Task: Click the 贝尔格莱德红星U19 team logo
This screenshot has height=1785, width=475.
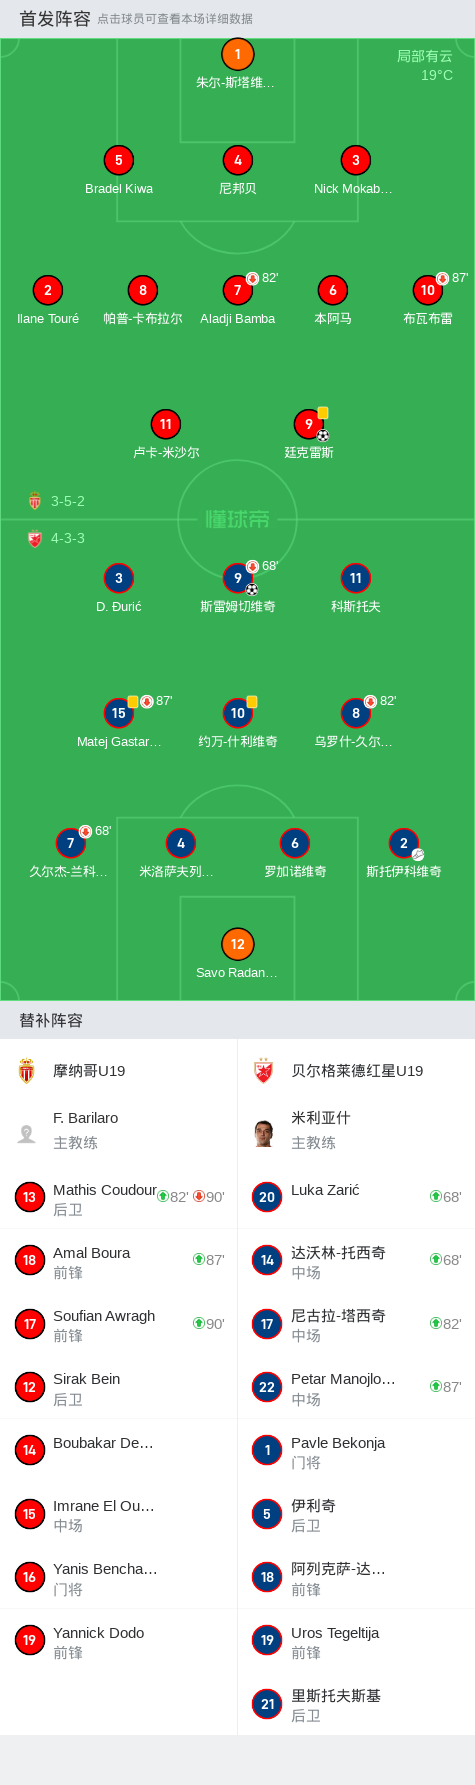Action: [264, 1071]
